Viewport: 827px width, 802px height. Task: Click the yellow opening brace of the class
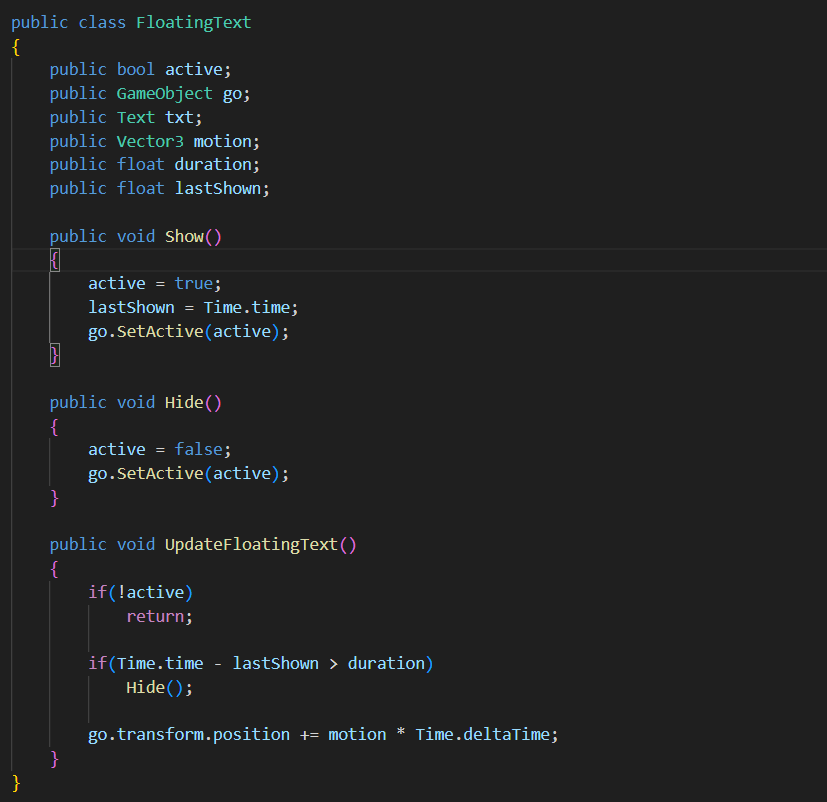16,47
